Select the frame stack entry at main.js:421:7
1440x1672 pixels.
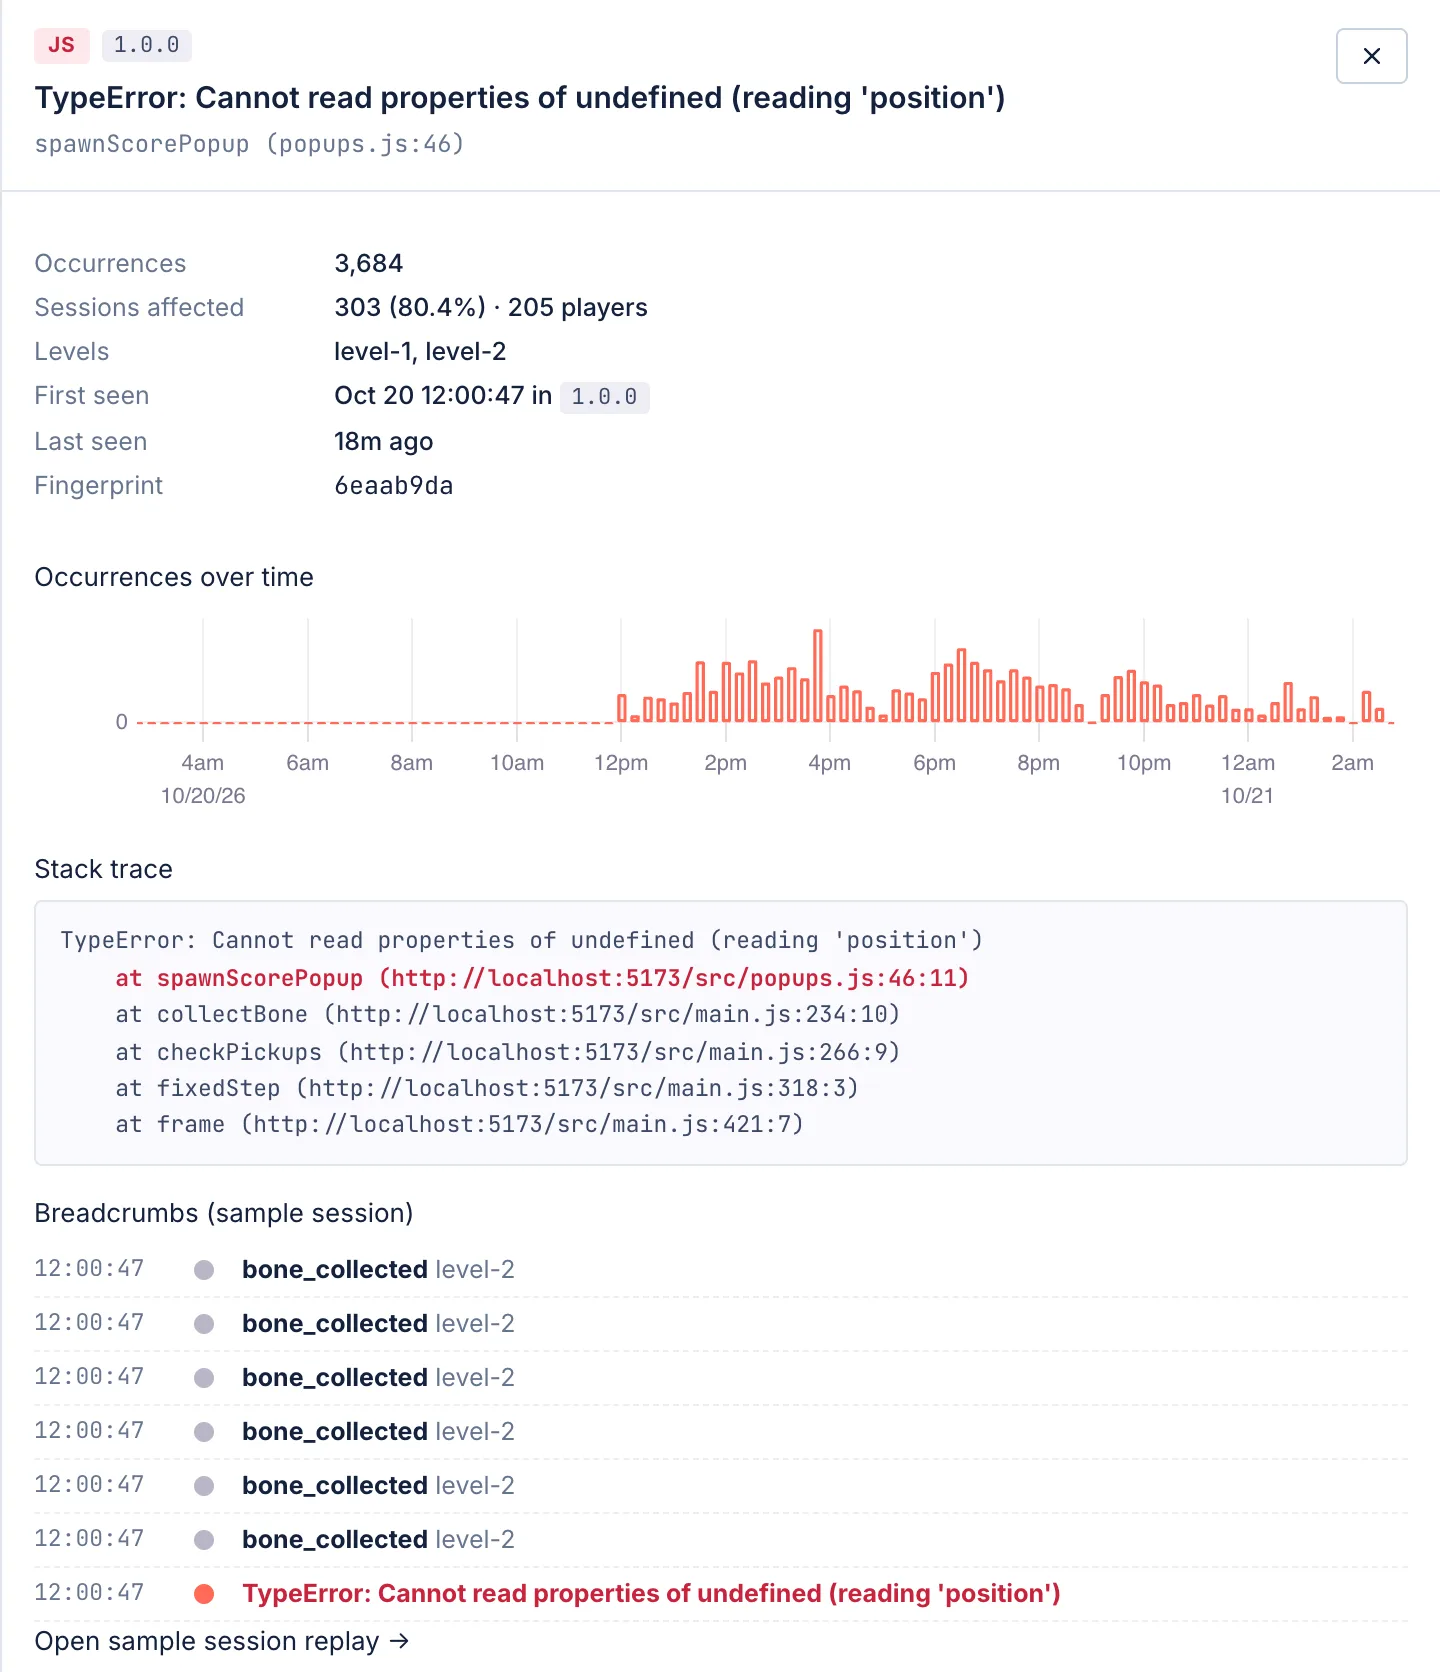(x=460, y=1124)
